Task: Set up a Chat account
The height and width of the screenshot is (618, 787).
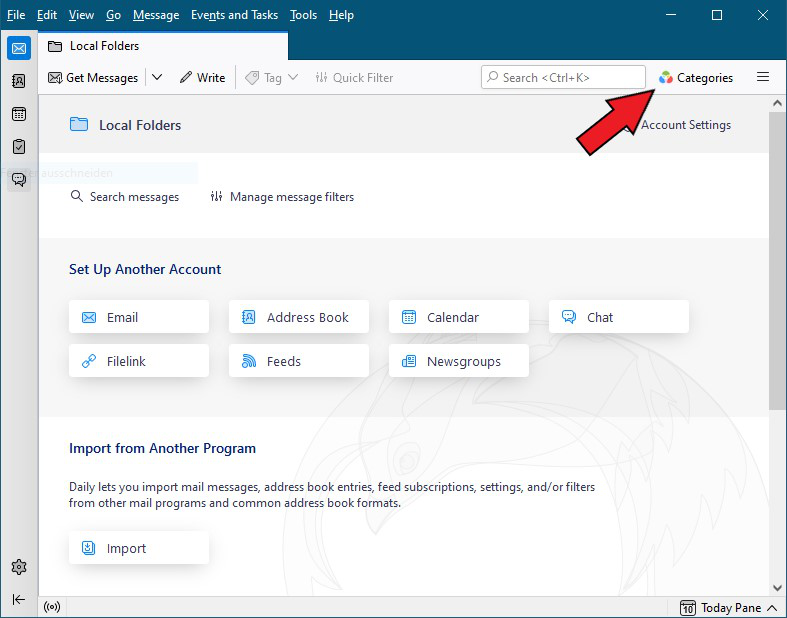Action: pyautogui.click(x=619, y=317)
